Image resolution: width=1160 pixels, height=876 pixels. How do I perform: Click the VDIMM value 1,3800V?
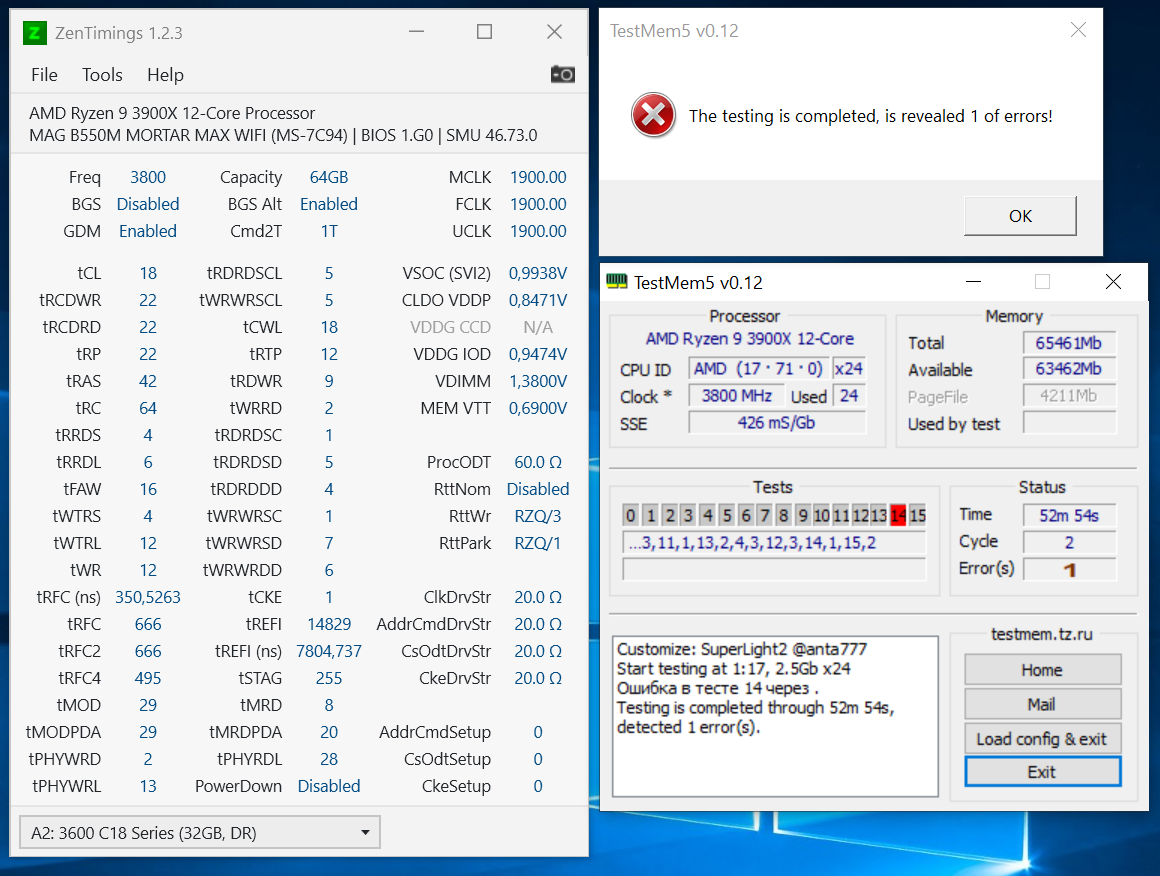538,381
